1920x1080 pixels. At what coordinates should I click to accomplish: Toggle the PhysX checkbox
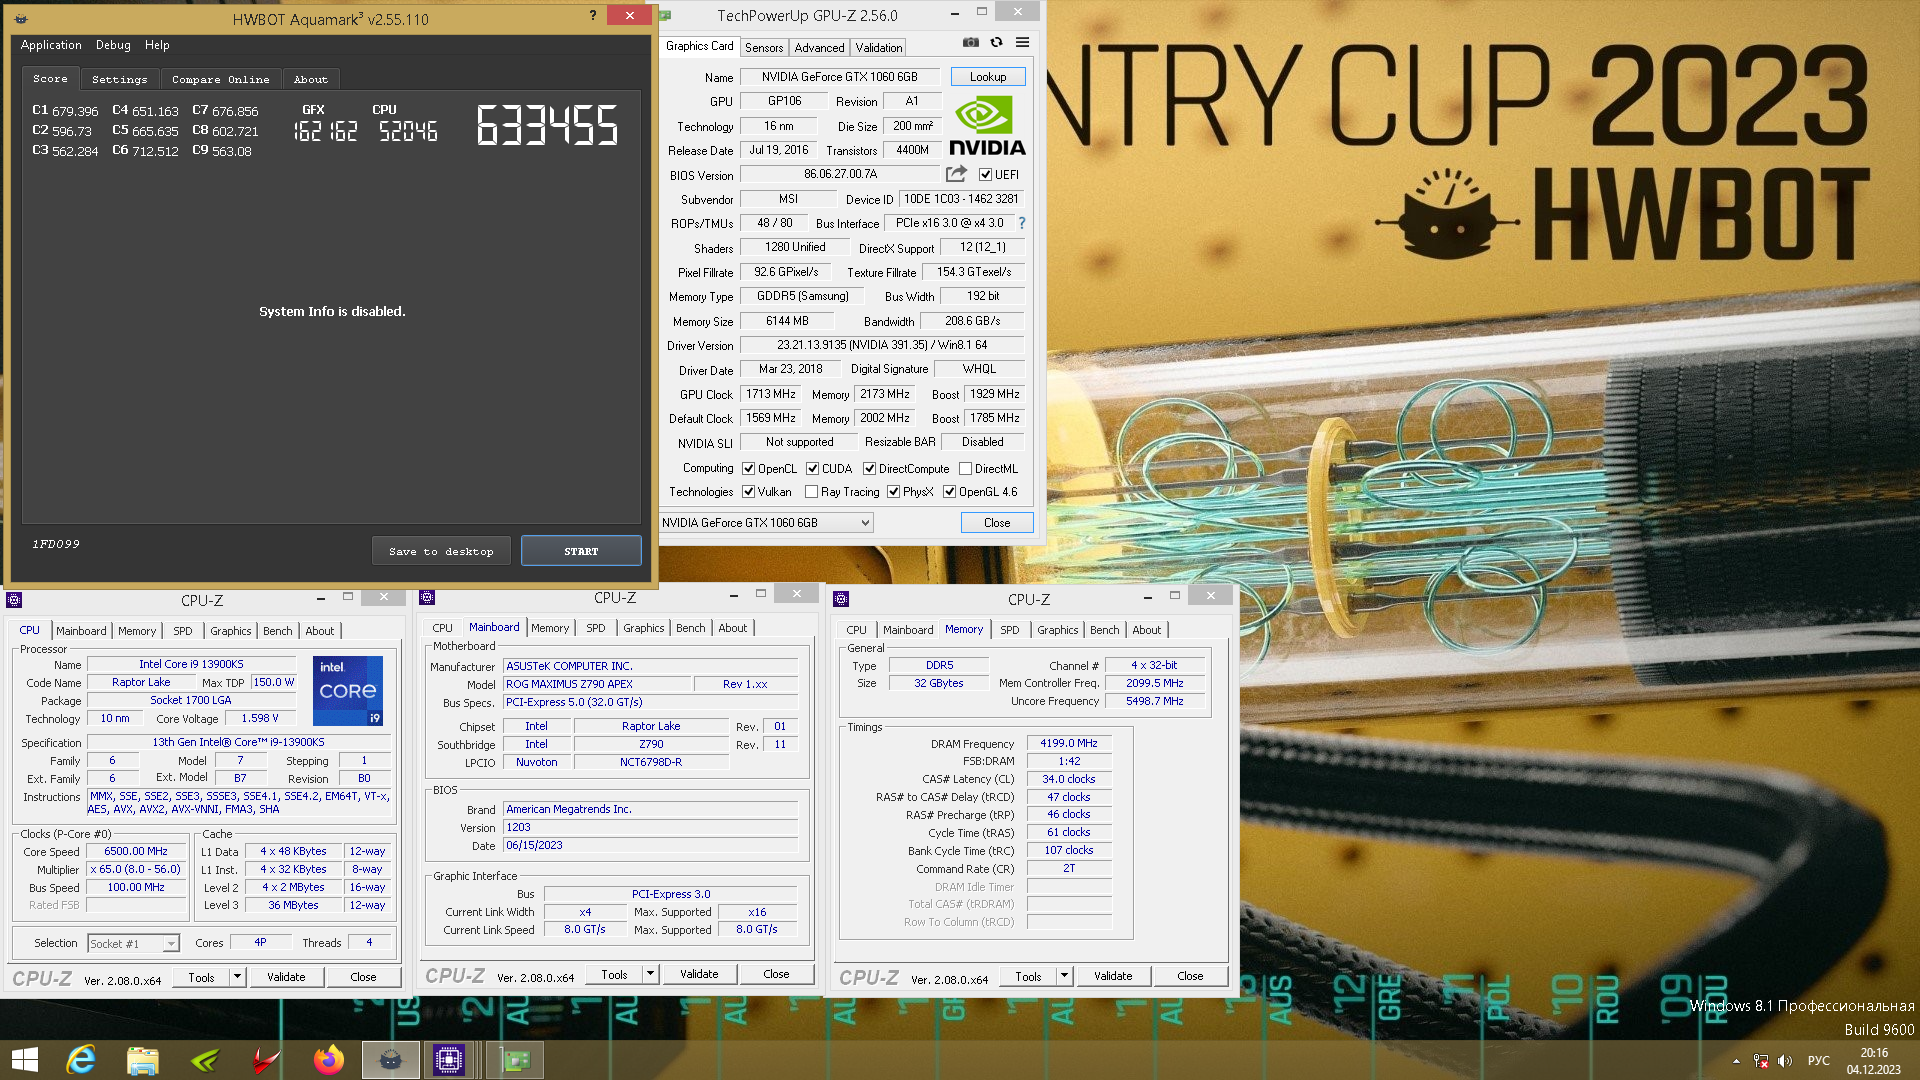(x=893, y=491)
